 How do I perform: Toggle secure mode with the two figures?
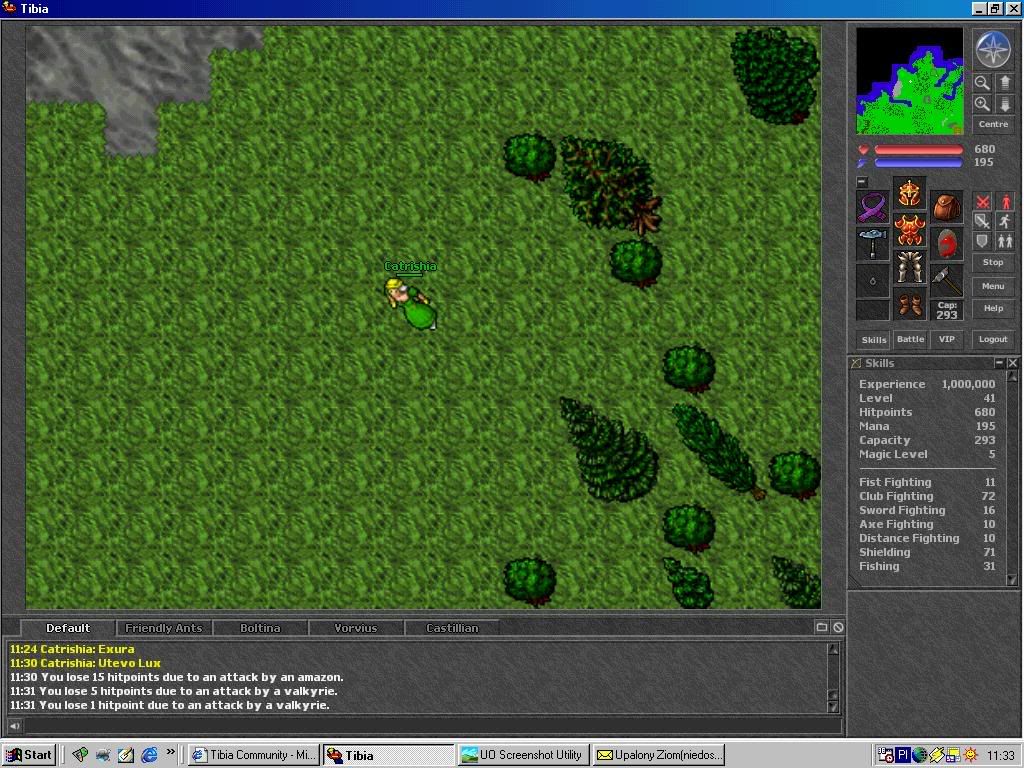[x=1005, y=241]
